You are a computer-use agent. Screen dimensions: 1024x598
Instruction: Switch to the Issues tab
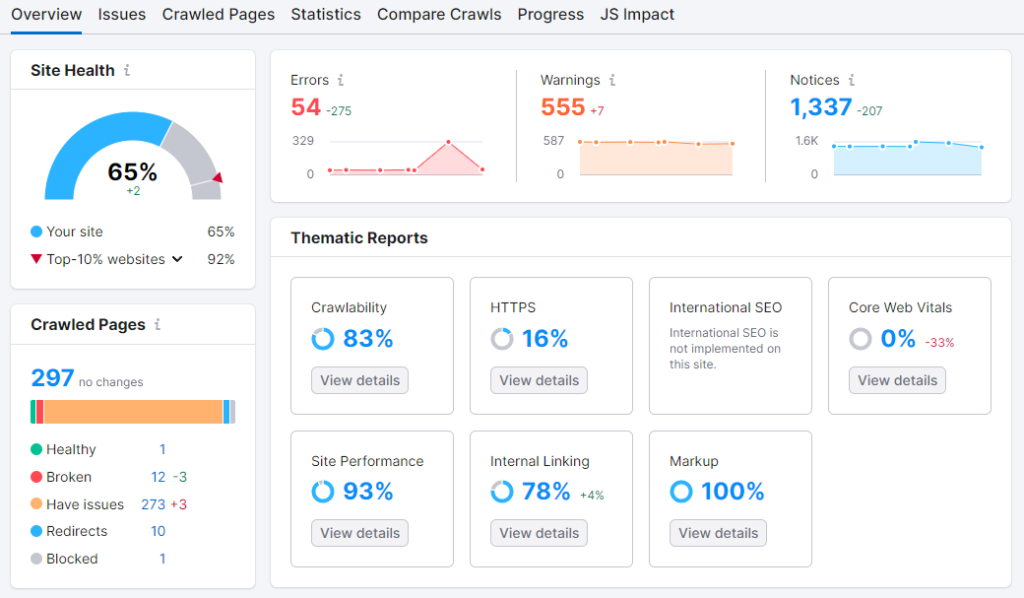pos(121,14)
